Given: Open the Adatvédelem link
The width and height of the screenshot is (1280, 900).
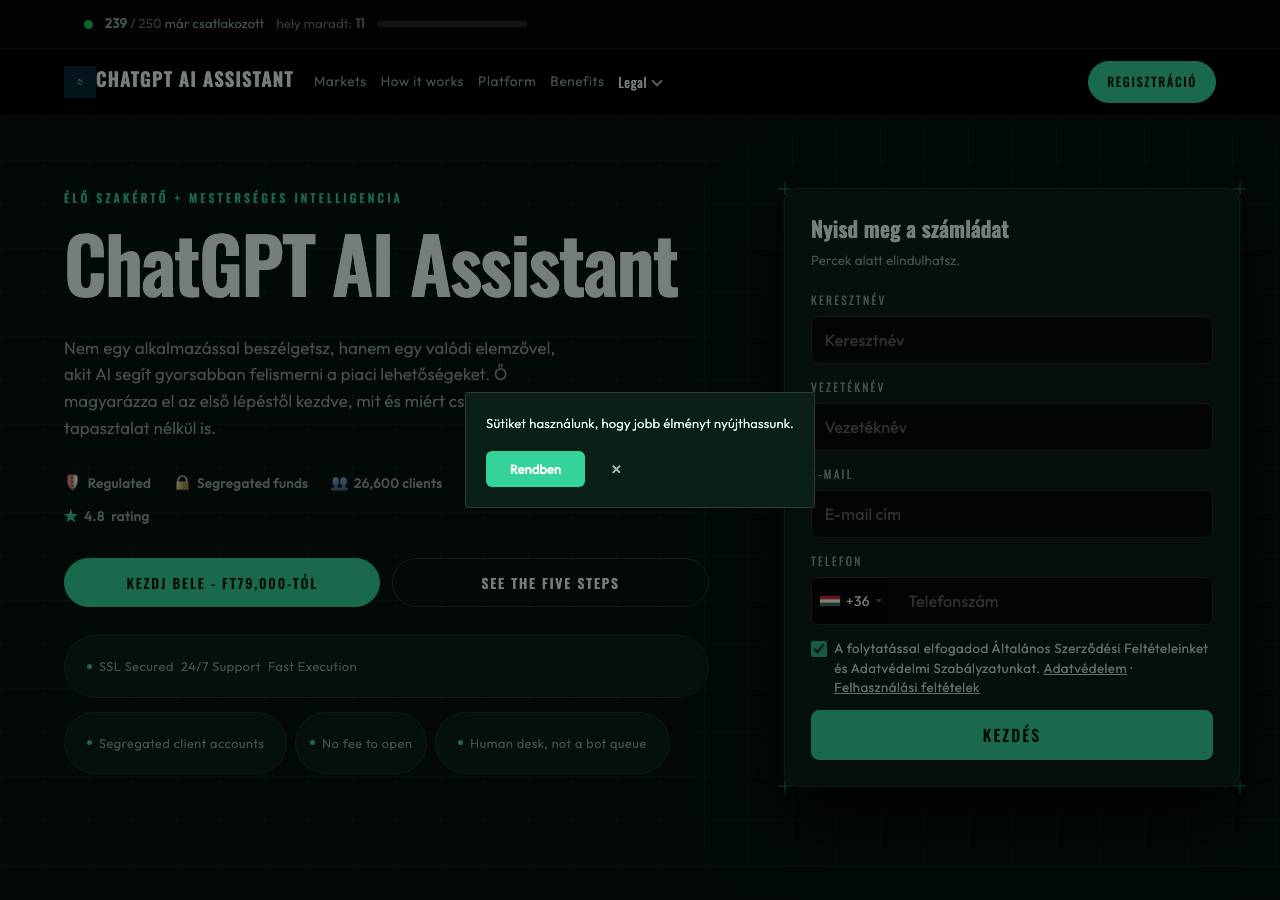Looking at the screenshot, I should pyautogui.click(x=1085, y=668).
